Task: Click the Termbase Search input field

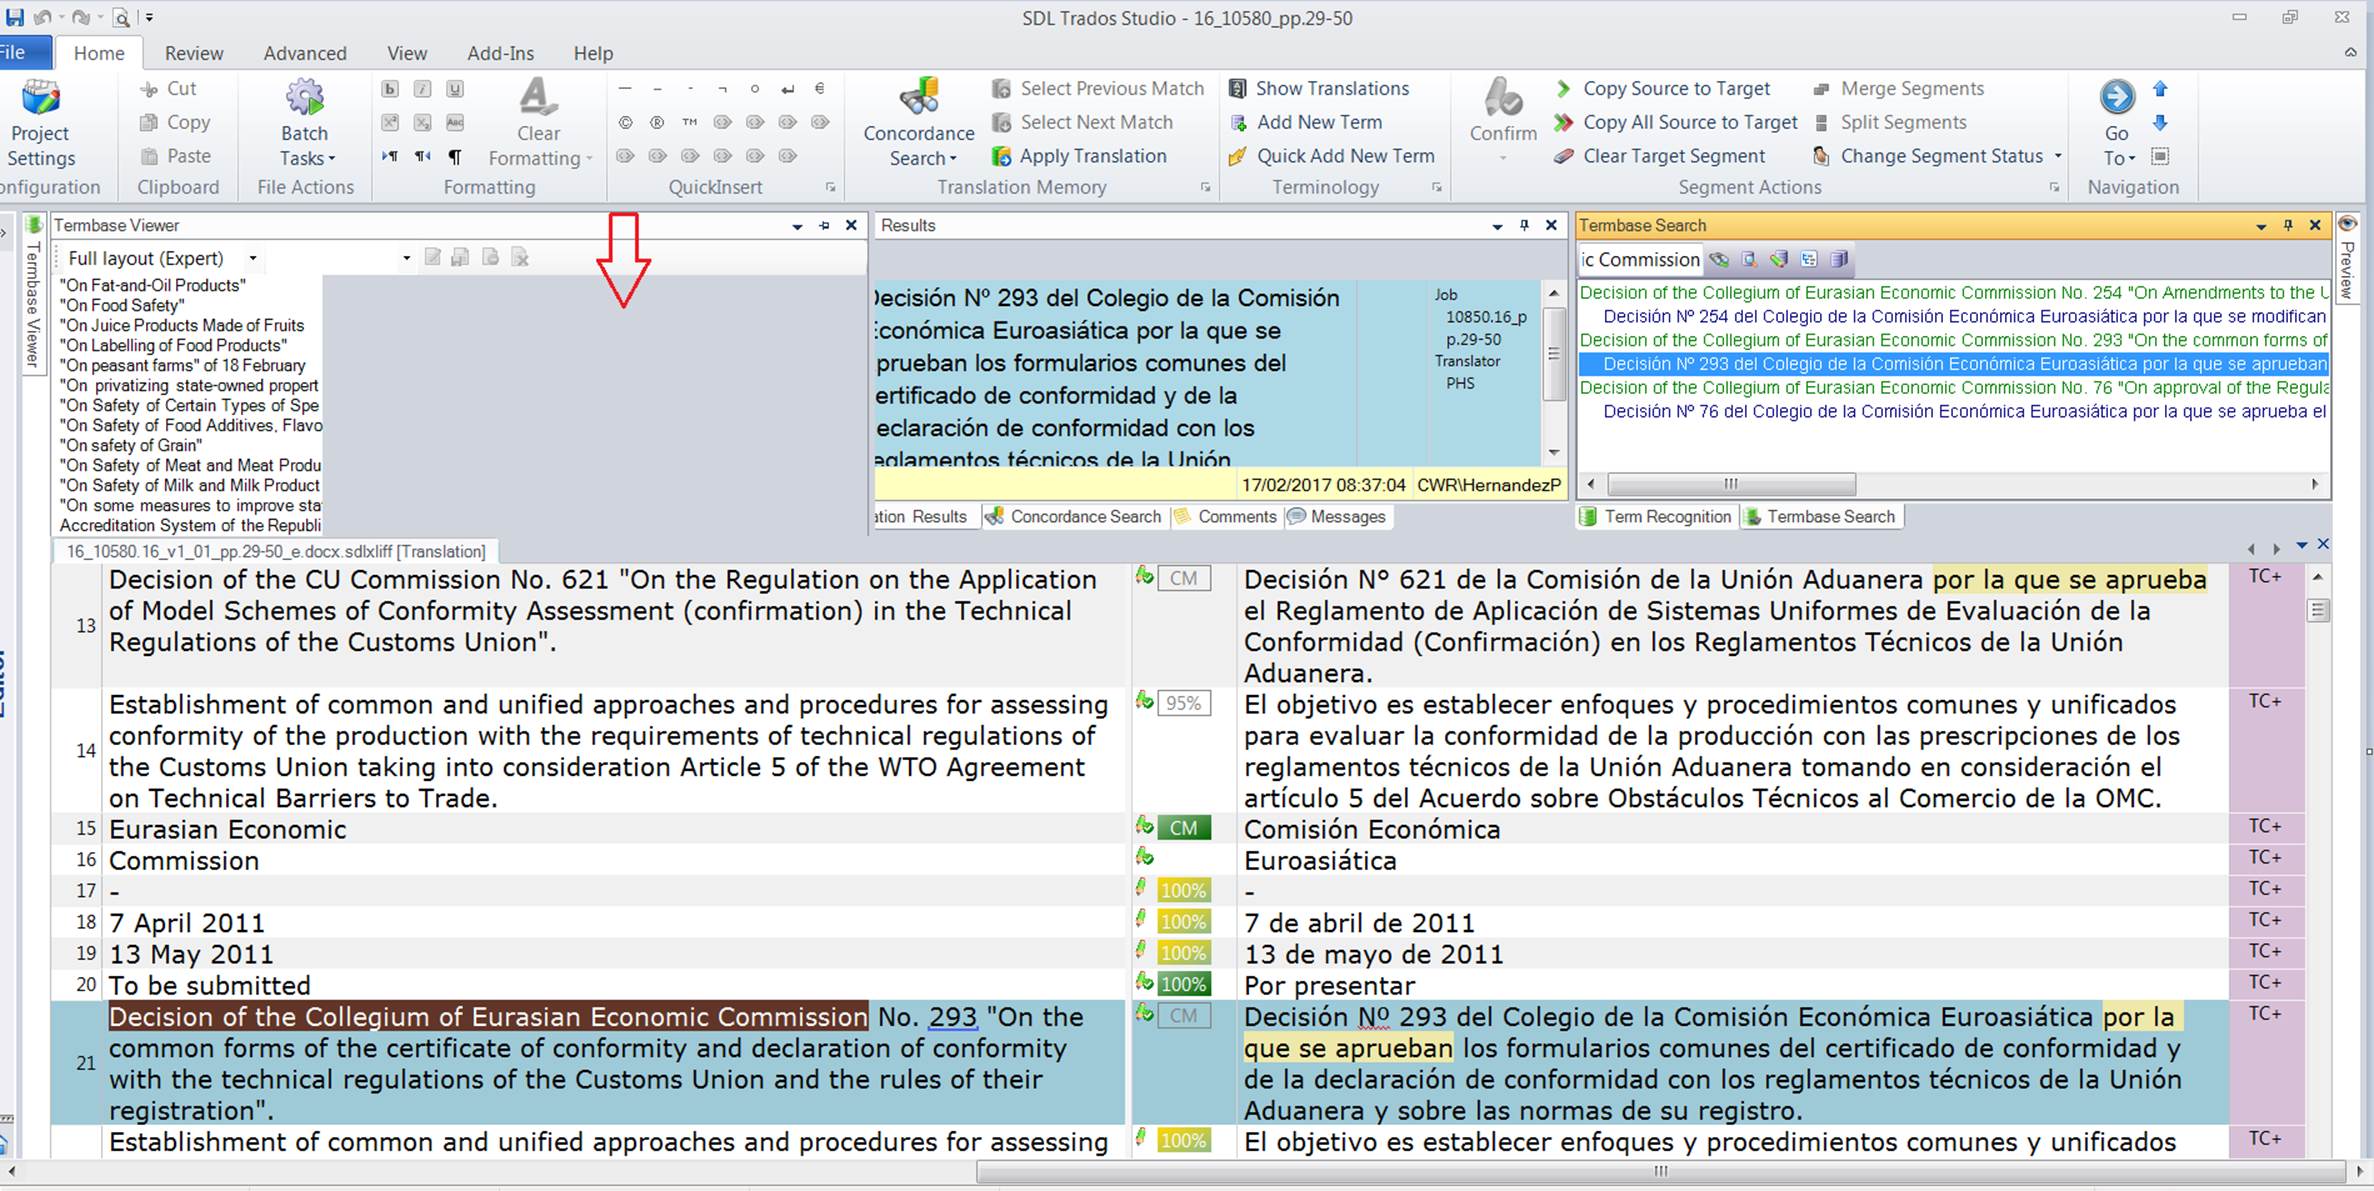Action: point(1640,260)
